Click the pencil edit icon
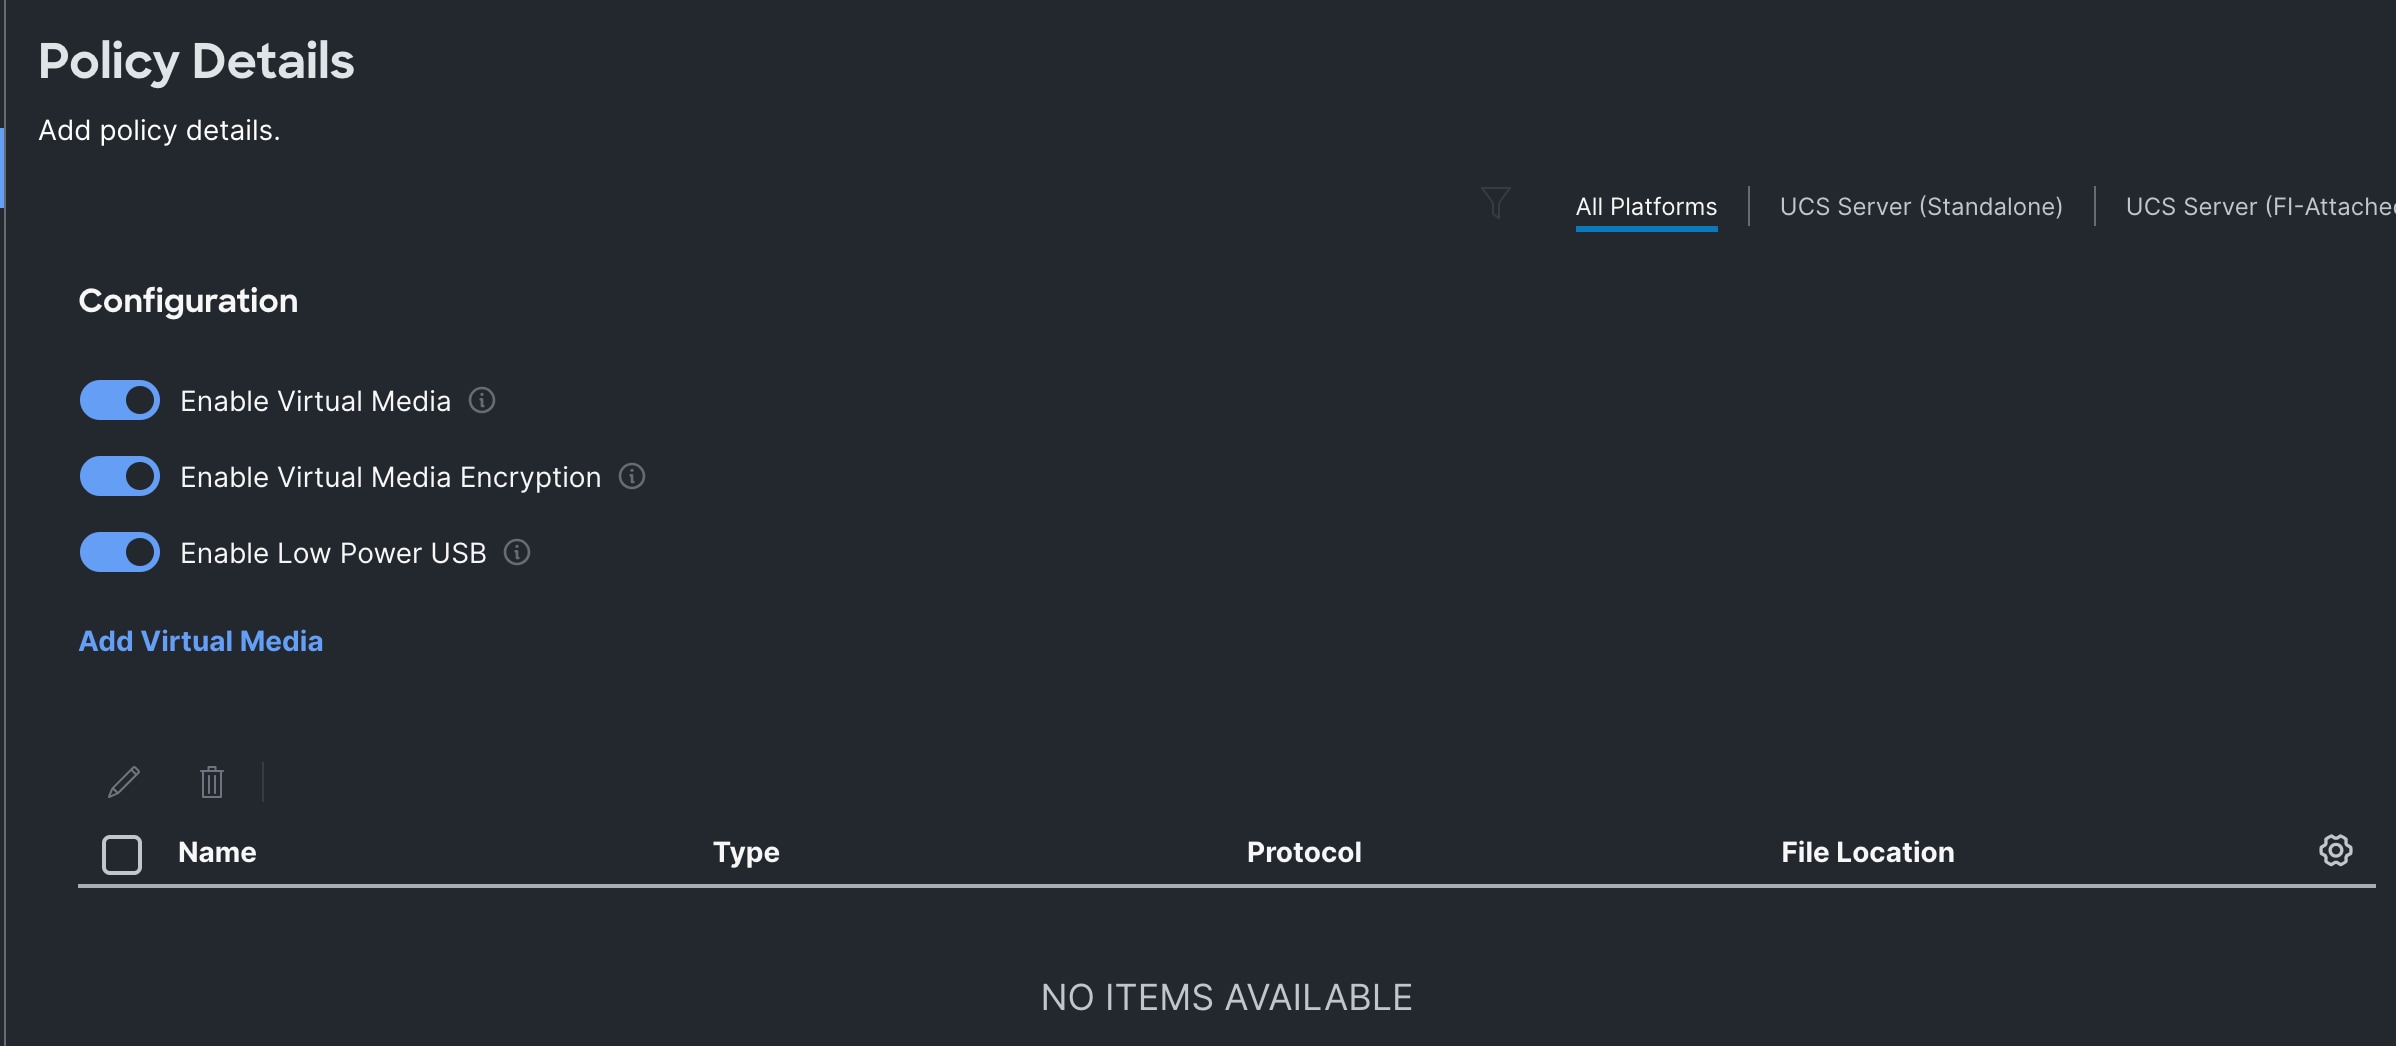Image resolution: width=2396 pixels, height=1046 pixels. (x=124, y=782)
